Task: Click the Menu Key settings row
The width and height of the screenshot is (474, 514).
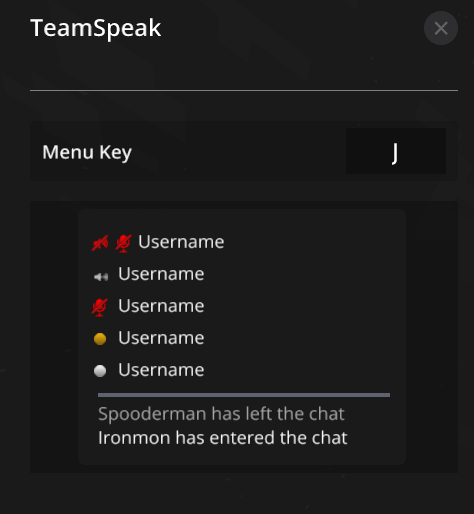Action: coord(244,151)
